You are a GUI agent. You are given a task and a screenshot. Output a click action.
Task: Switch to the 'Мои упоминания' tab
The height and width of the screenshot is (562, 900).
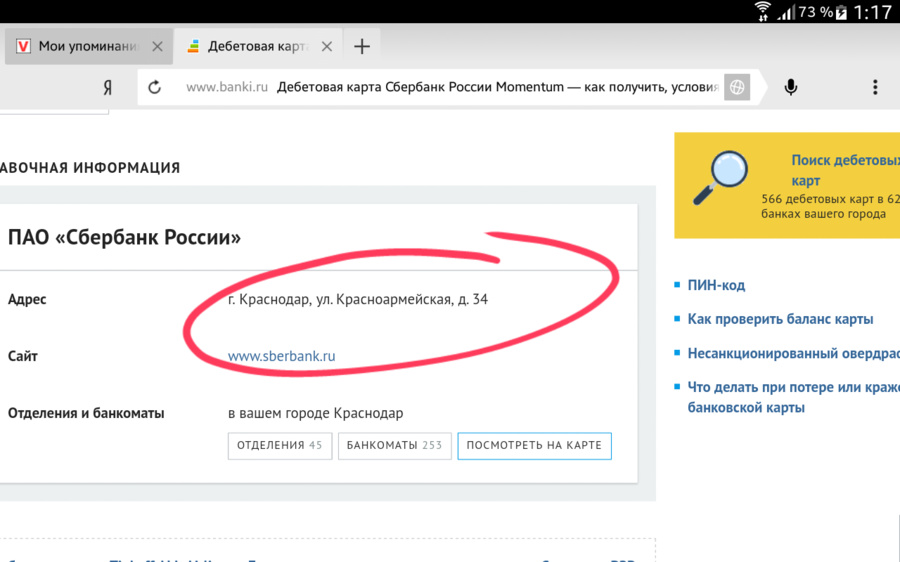(x=89, y=46)
